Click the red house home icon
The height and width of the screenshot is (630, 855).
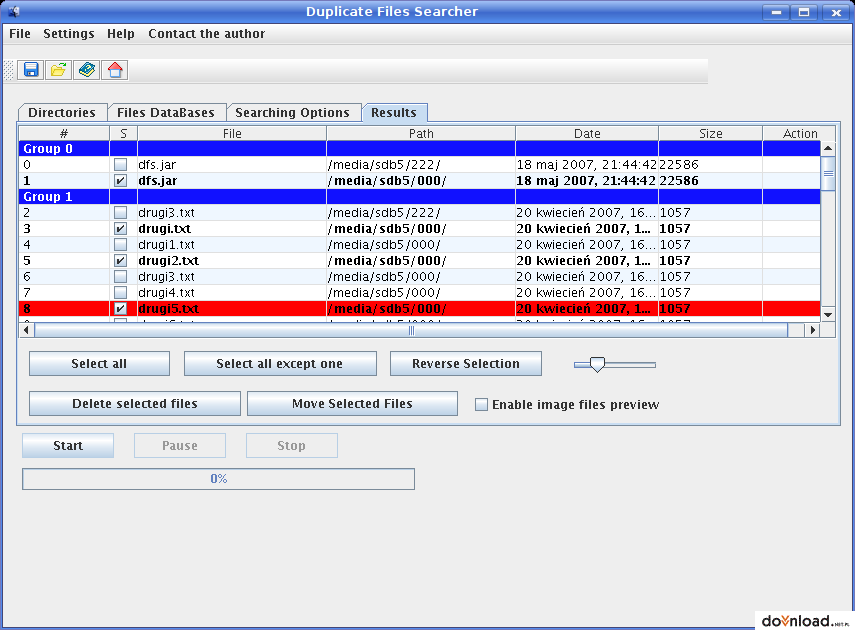pyautogui.click(x=115, y=70)
